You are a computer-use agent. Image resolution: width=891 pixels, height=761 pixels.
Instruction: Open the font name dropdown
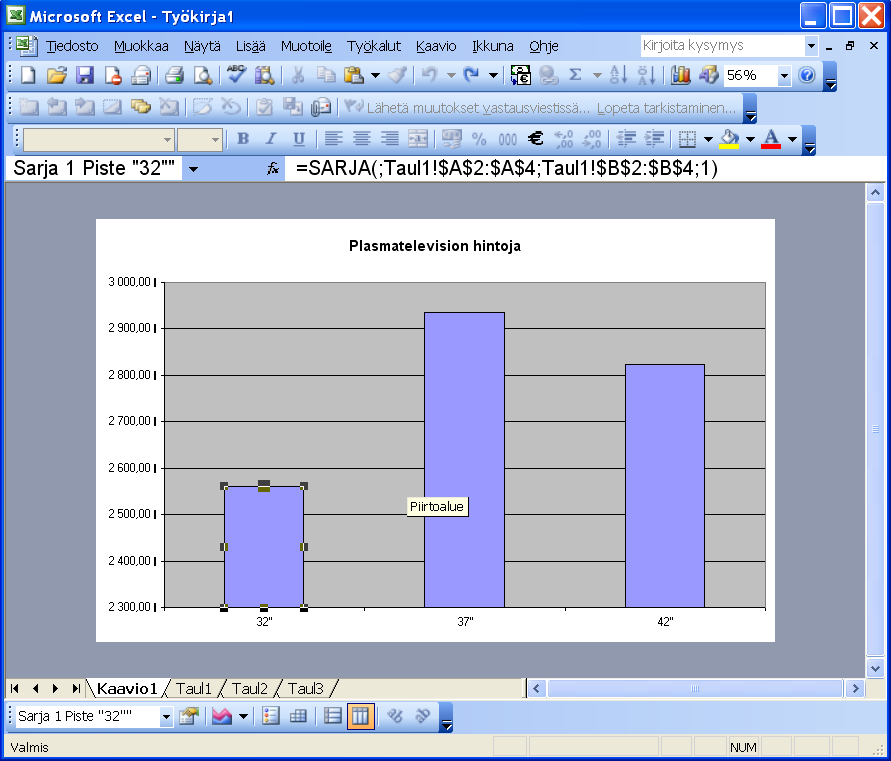pos(167,139)
